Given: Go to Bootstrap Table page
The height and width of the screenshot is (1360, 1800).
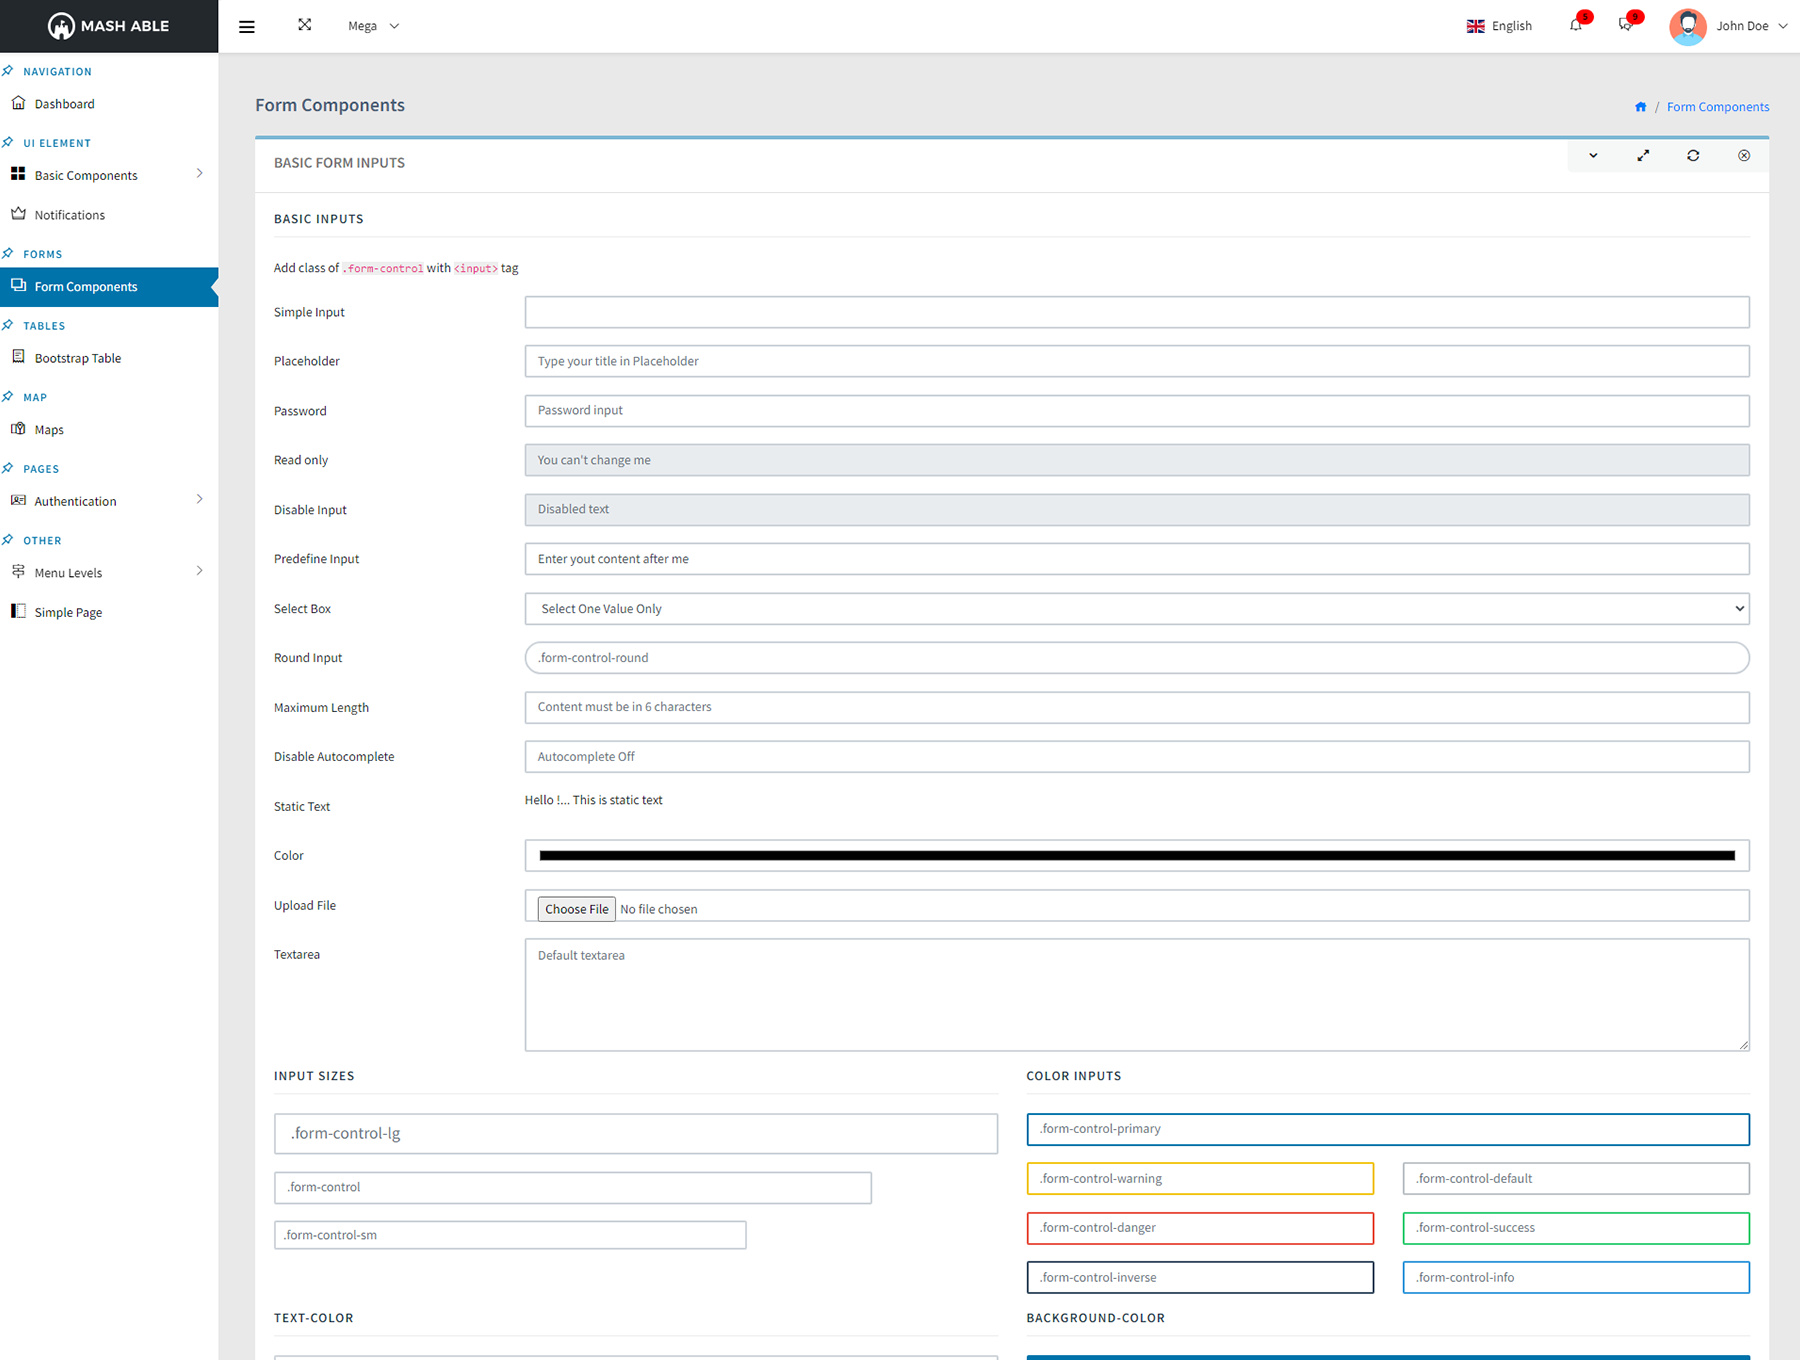Looking at the screenshot, I should 77,358.
